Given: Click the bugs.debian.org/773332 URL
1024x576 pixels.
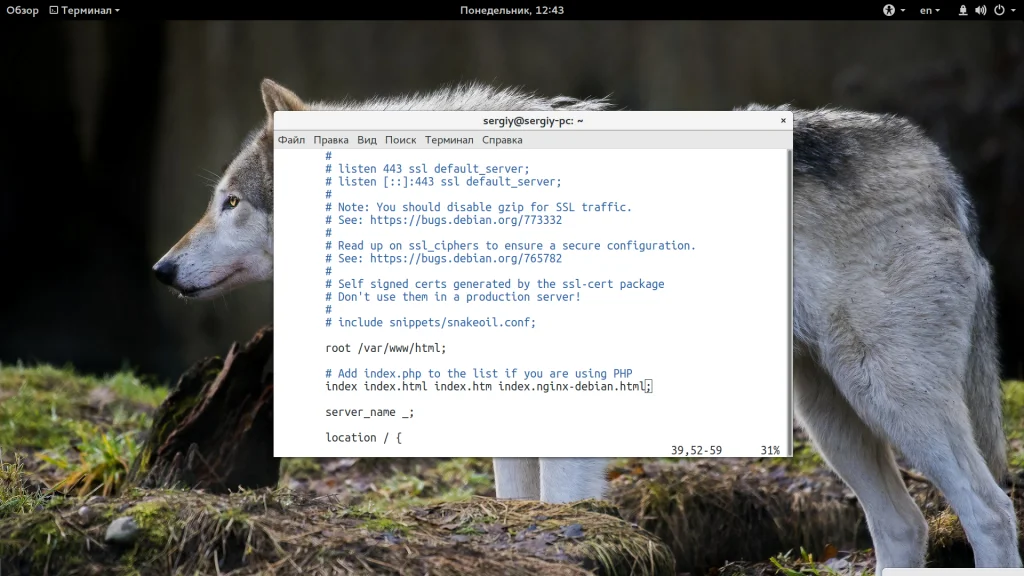Looking at the screenshot, I should coord(466,220).
